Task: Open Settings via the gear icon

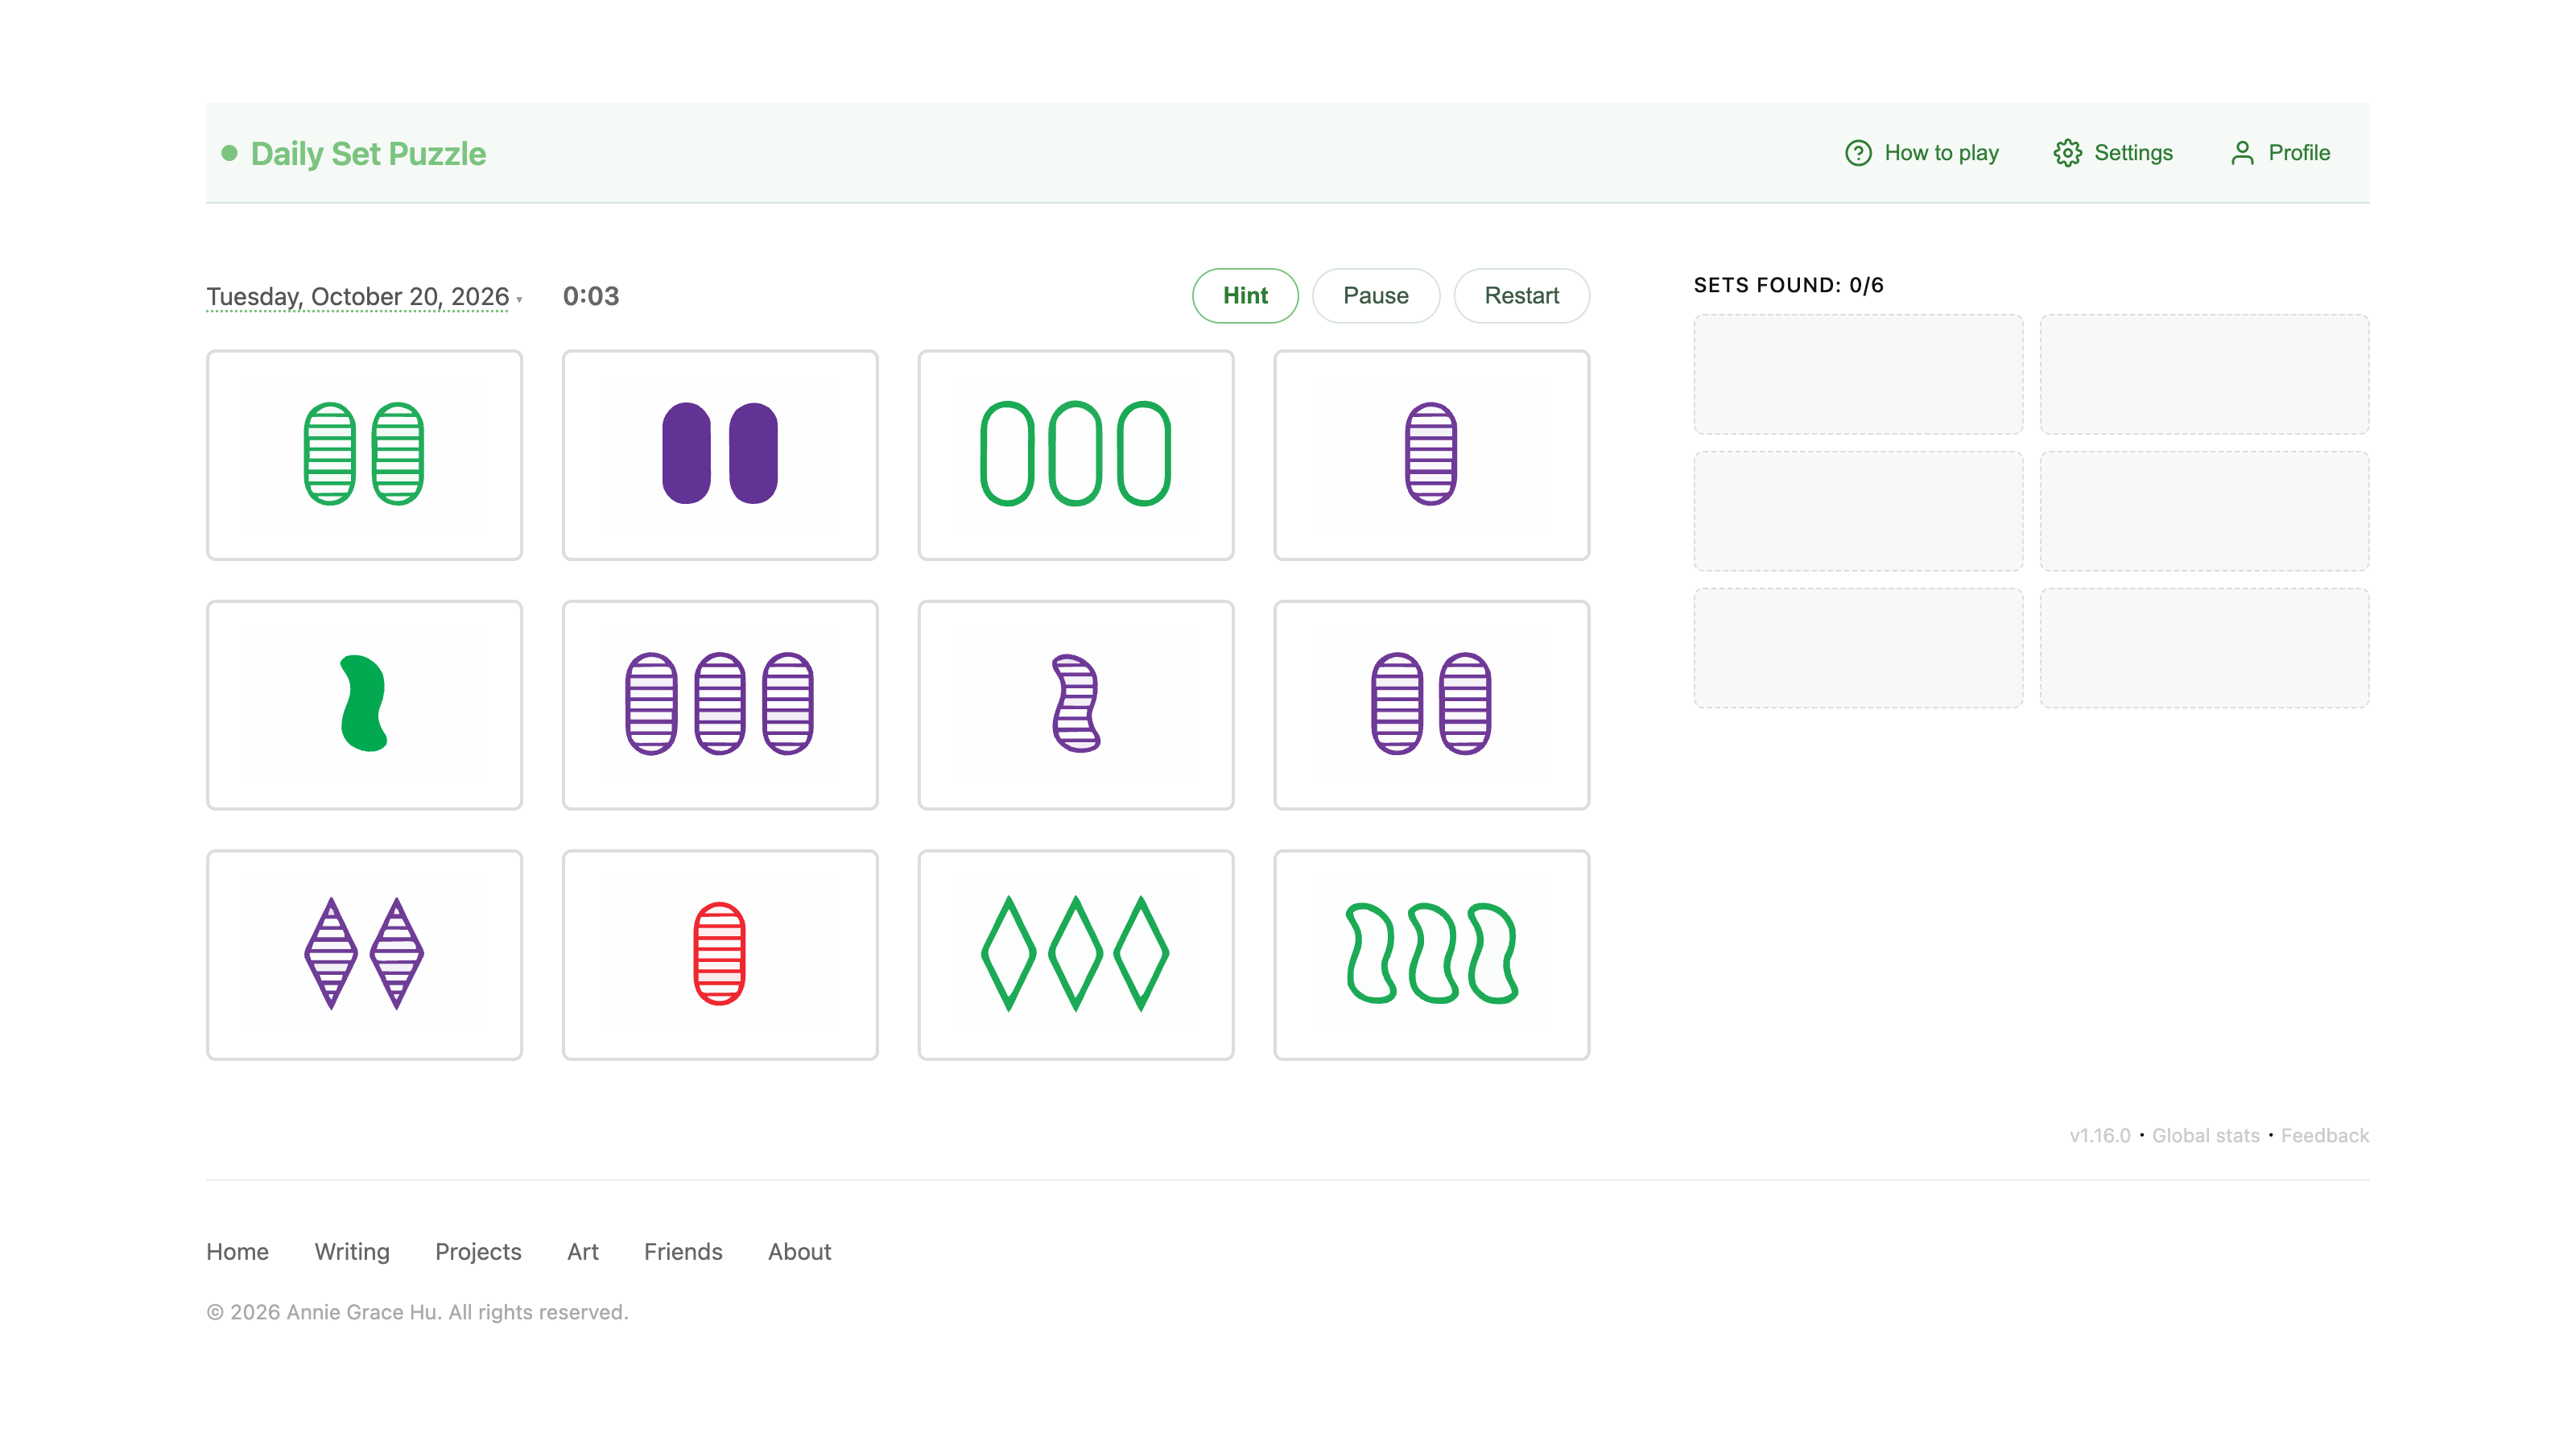Action: tap(2068, 153)
